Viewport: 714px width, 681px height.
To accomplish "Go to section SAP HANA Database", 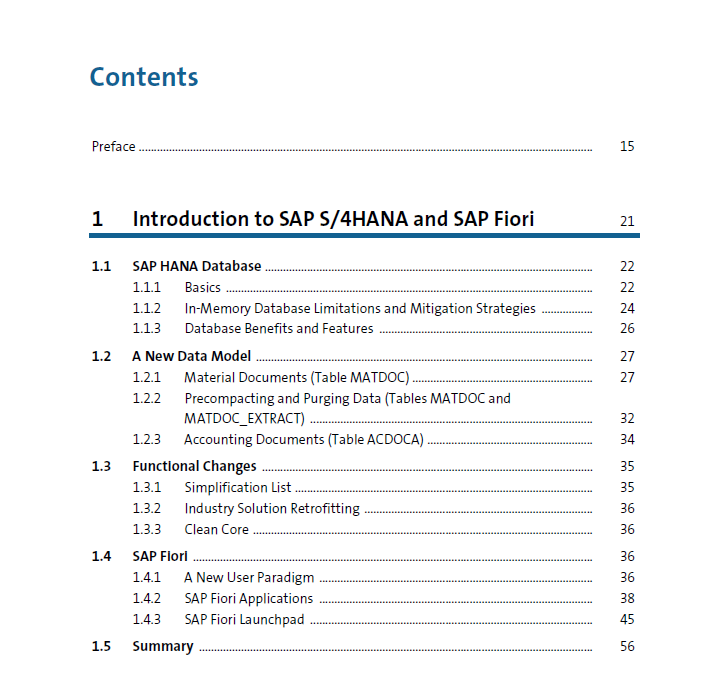I will tap(196, 267).
